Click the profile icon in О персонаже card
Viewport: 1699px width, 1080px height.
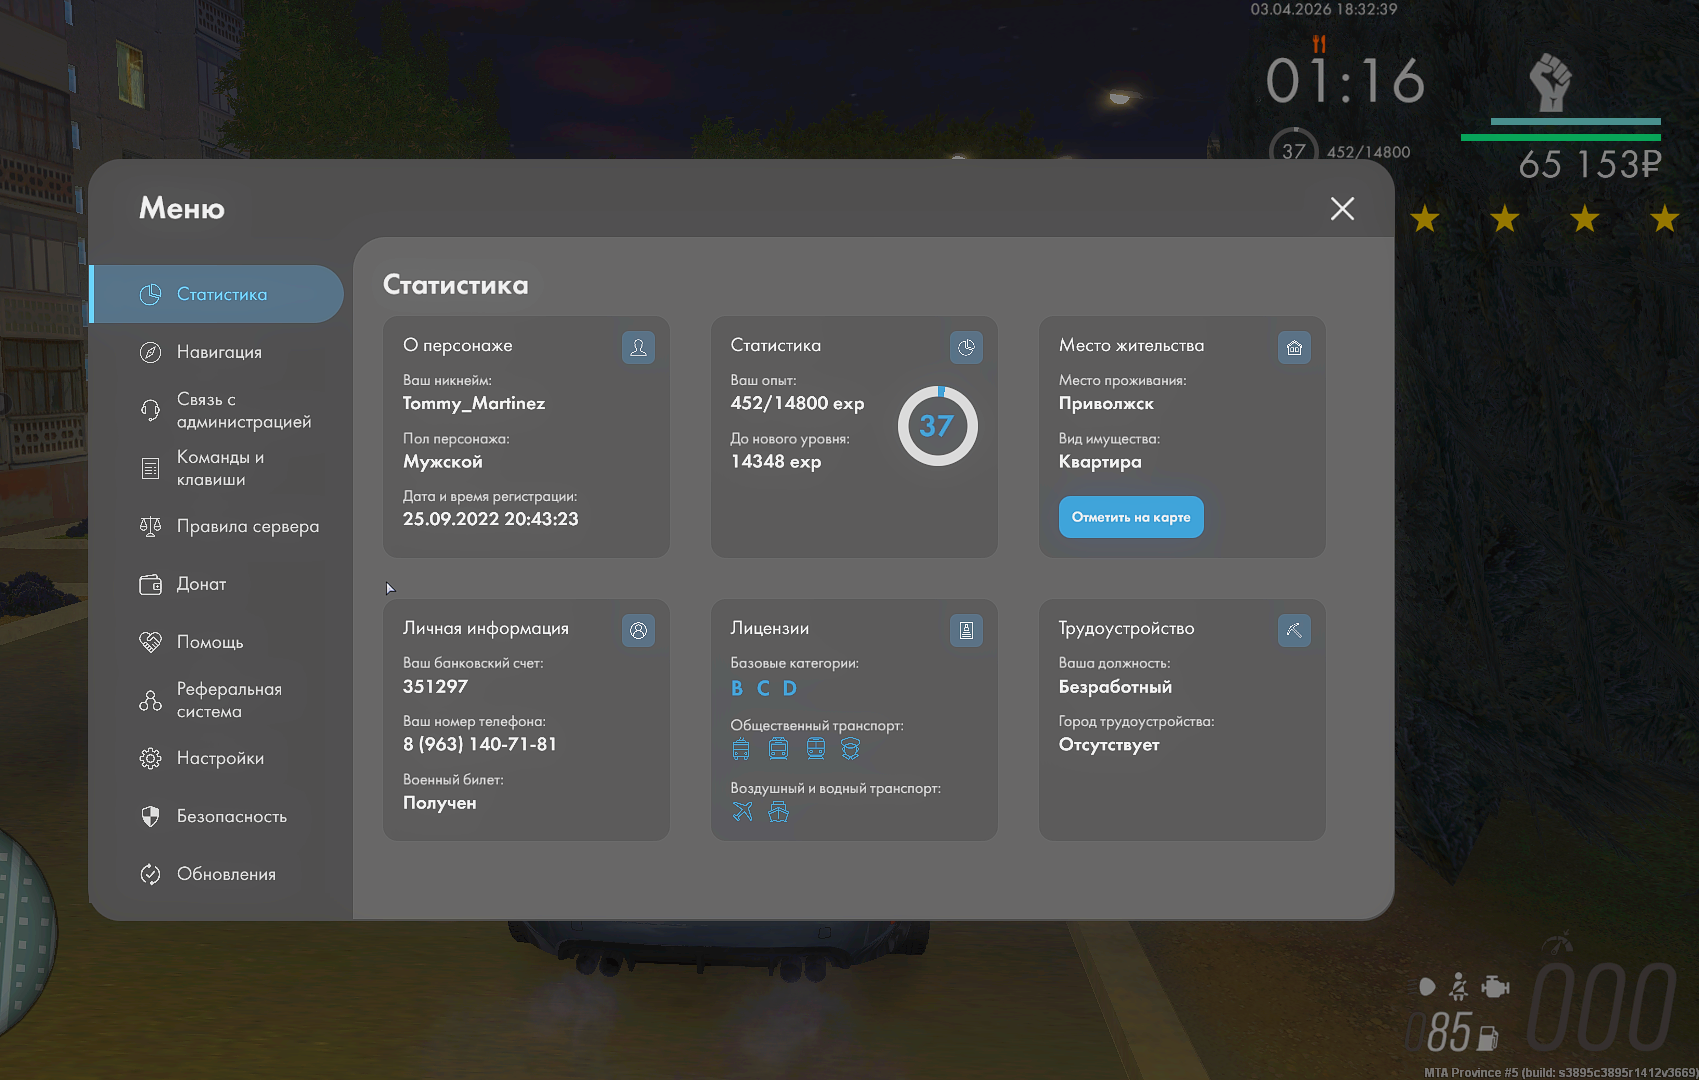(x=638, y=348)
